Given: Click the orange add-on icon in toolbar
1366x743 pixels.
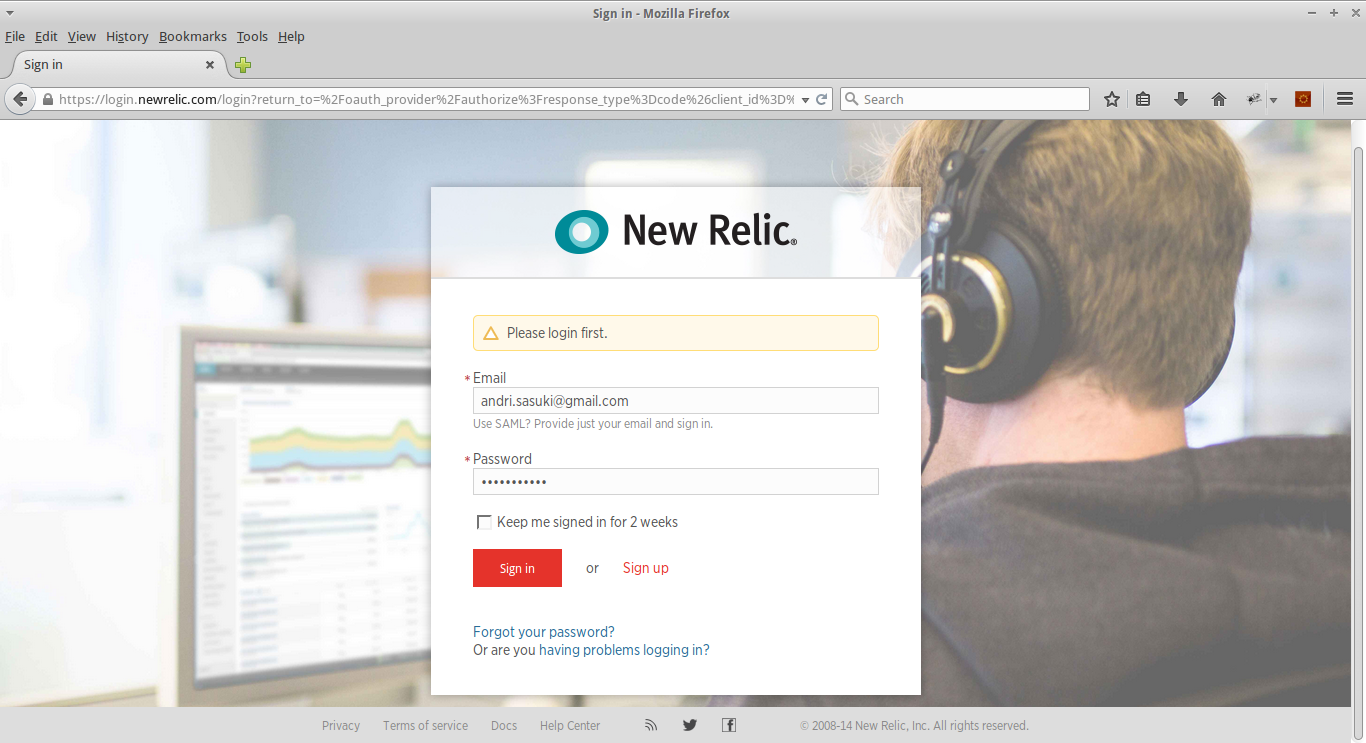Looking at the screenshot, I should click(1302, 99).
